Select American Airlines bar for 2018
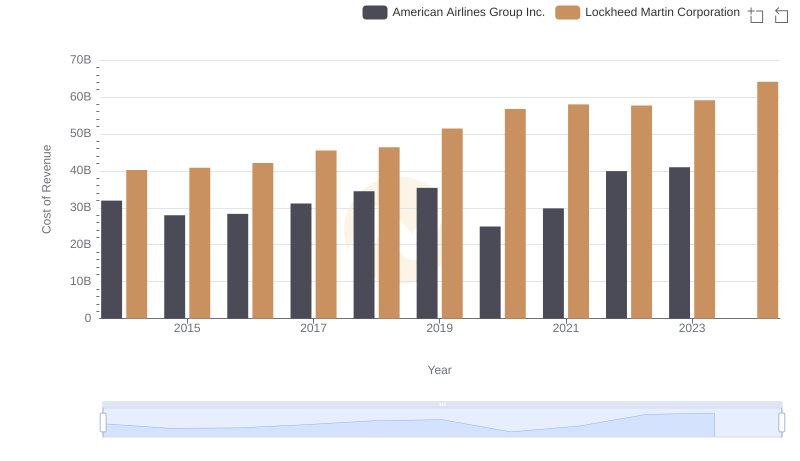Screen dimensions: 800x461 point(364,255)
